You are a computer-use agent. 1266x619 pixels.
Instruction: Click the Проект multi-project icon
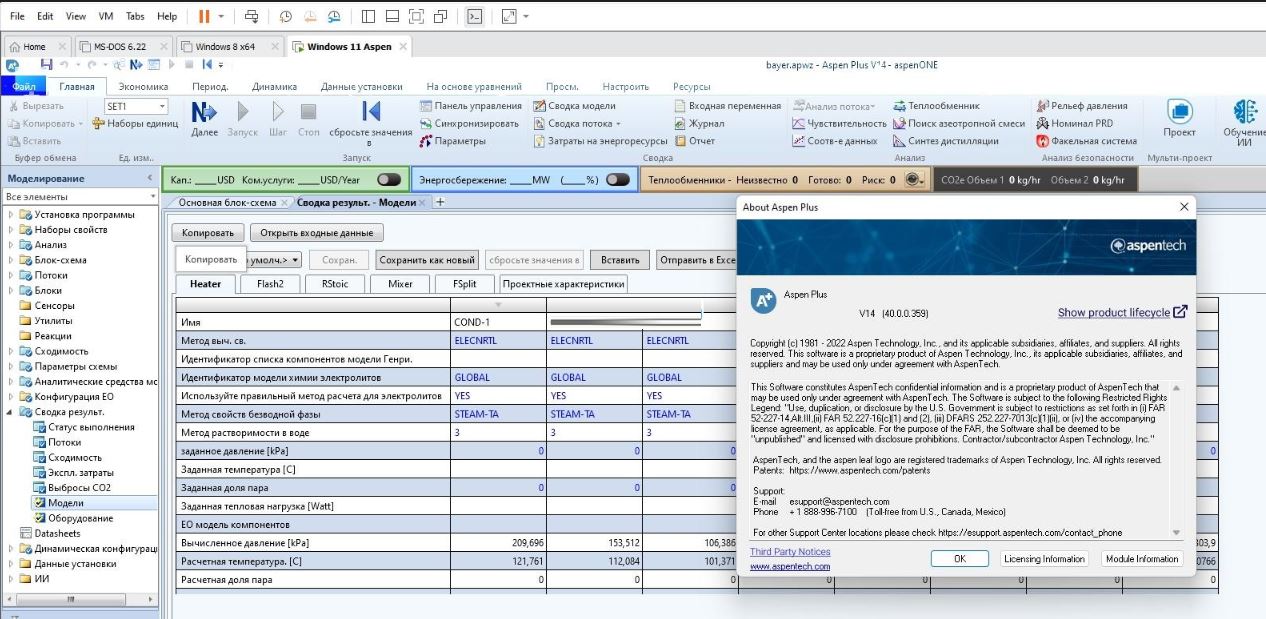1179,112
